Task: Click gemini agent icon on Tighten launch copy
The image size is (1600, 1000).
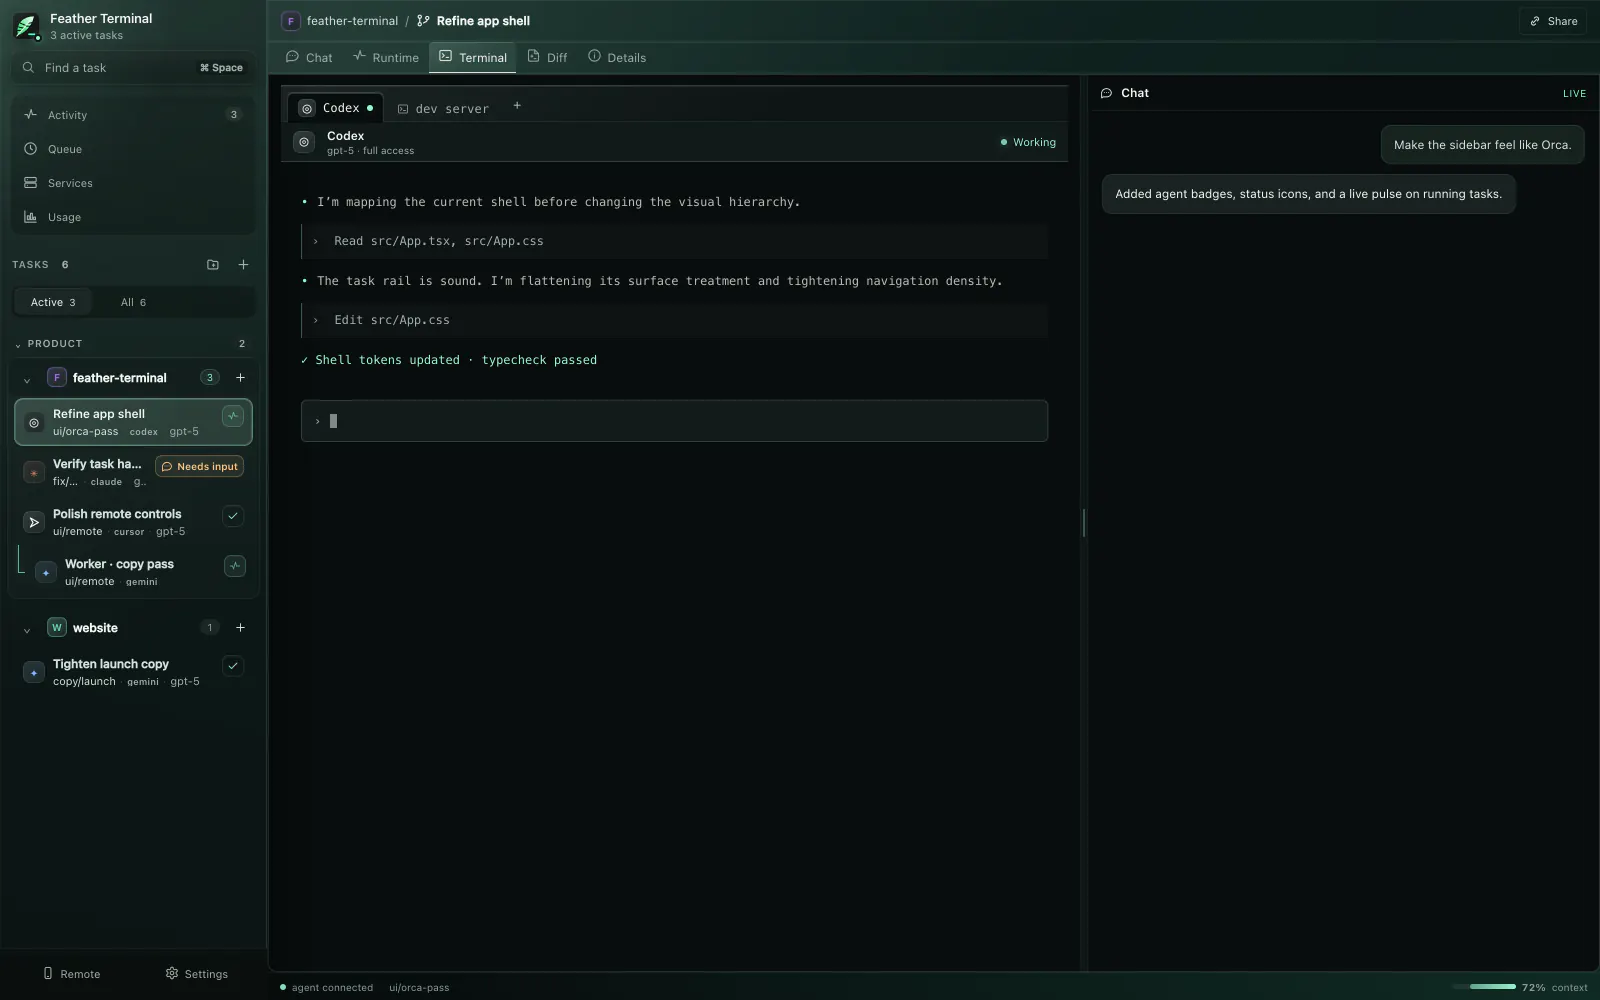Action: tap(34, 673)
